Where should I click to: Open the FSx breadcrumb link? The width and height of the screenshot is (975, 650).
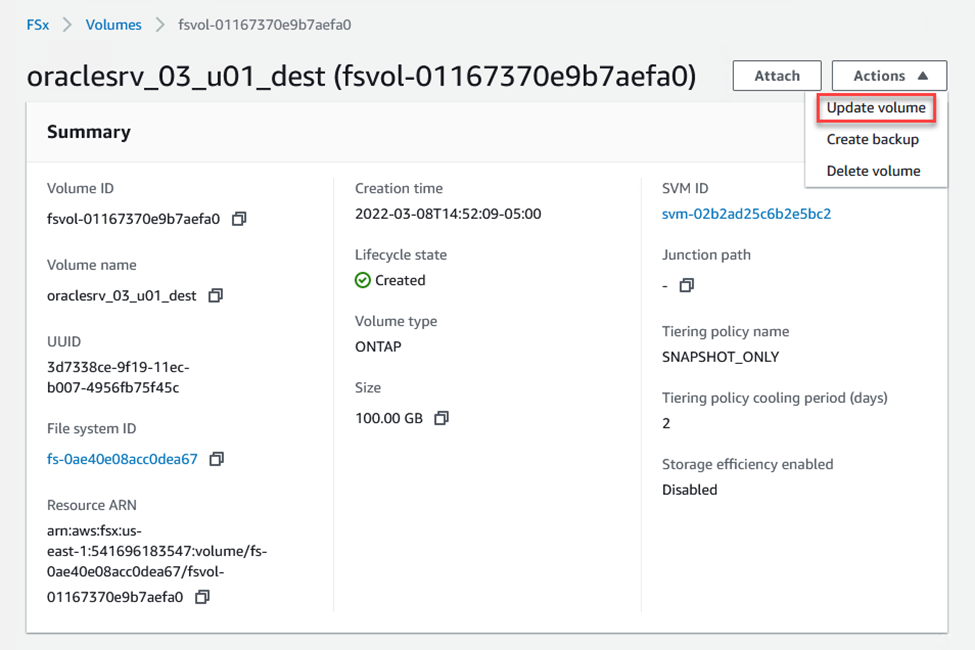click(38, 24)
